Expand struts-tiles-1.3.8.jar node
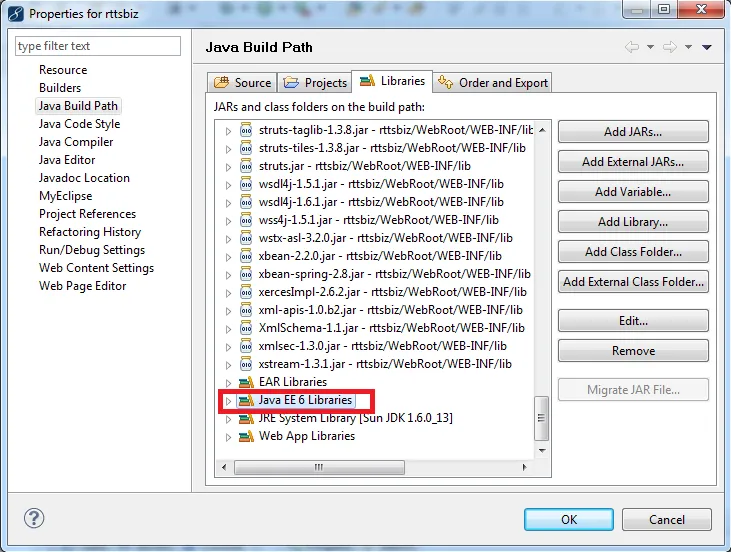 tap(228, 149)
